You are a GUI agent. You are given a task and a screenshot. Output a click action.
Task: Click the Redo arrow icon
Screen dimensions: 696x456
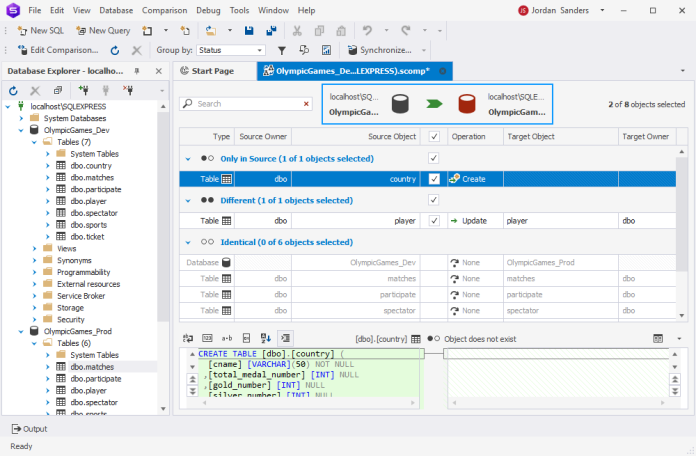click(x=406, y=31)
